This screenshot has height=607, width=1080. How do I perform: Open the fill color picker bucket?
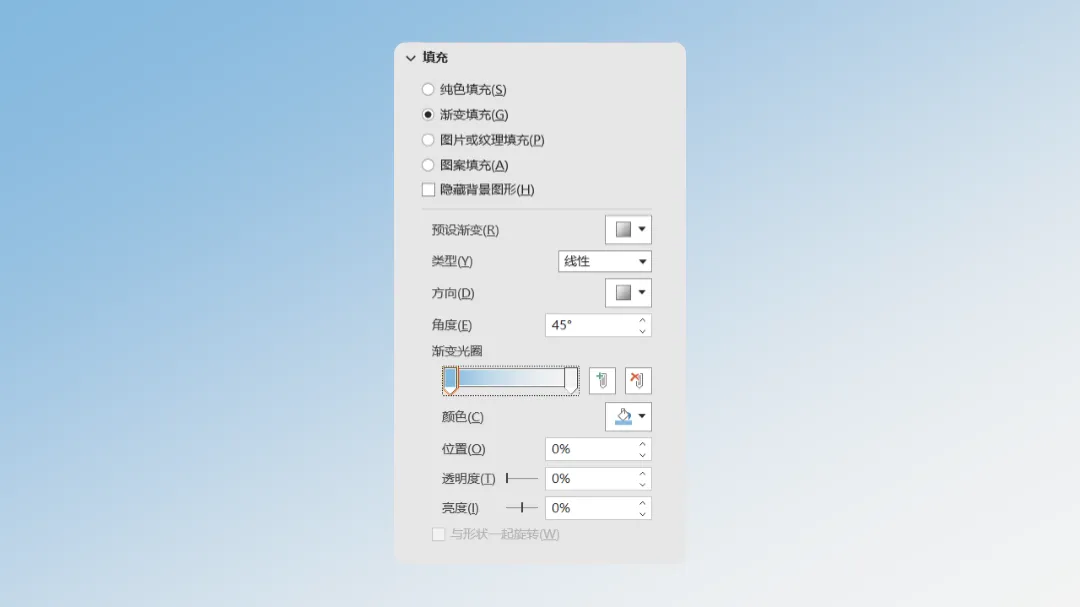point(623,416)
